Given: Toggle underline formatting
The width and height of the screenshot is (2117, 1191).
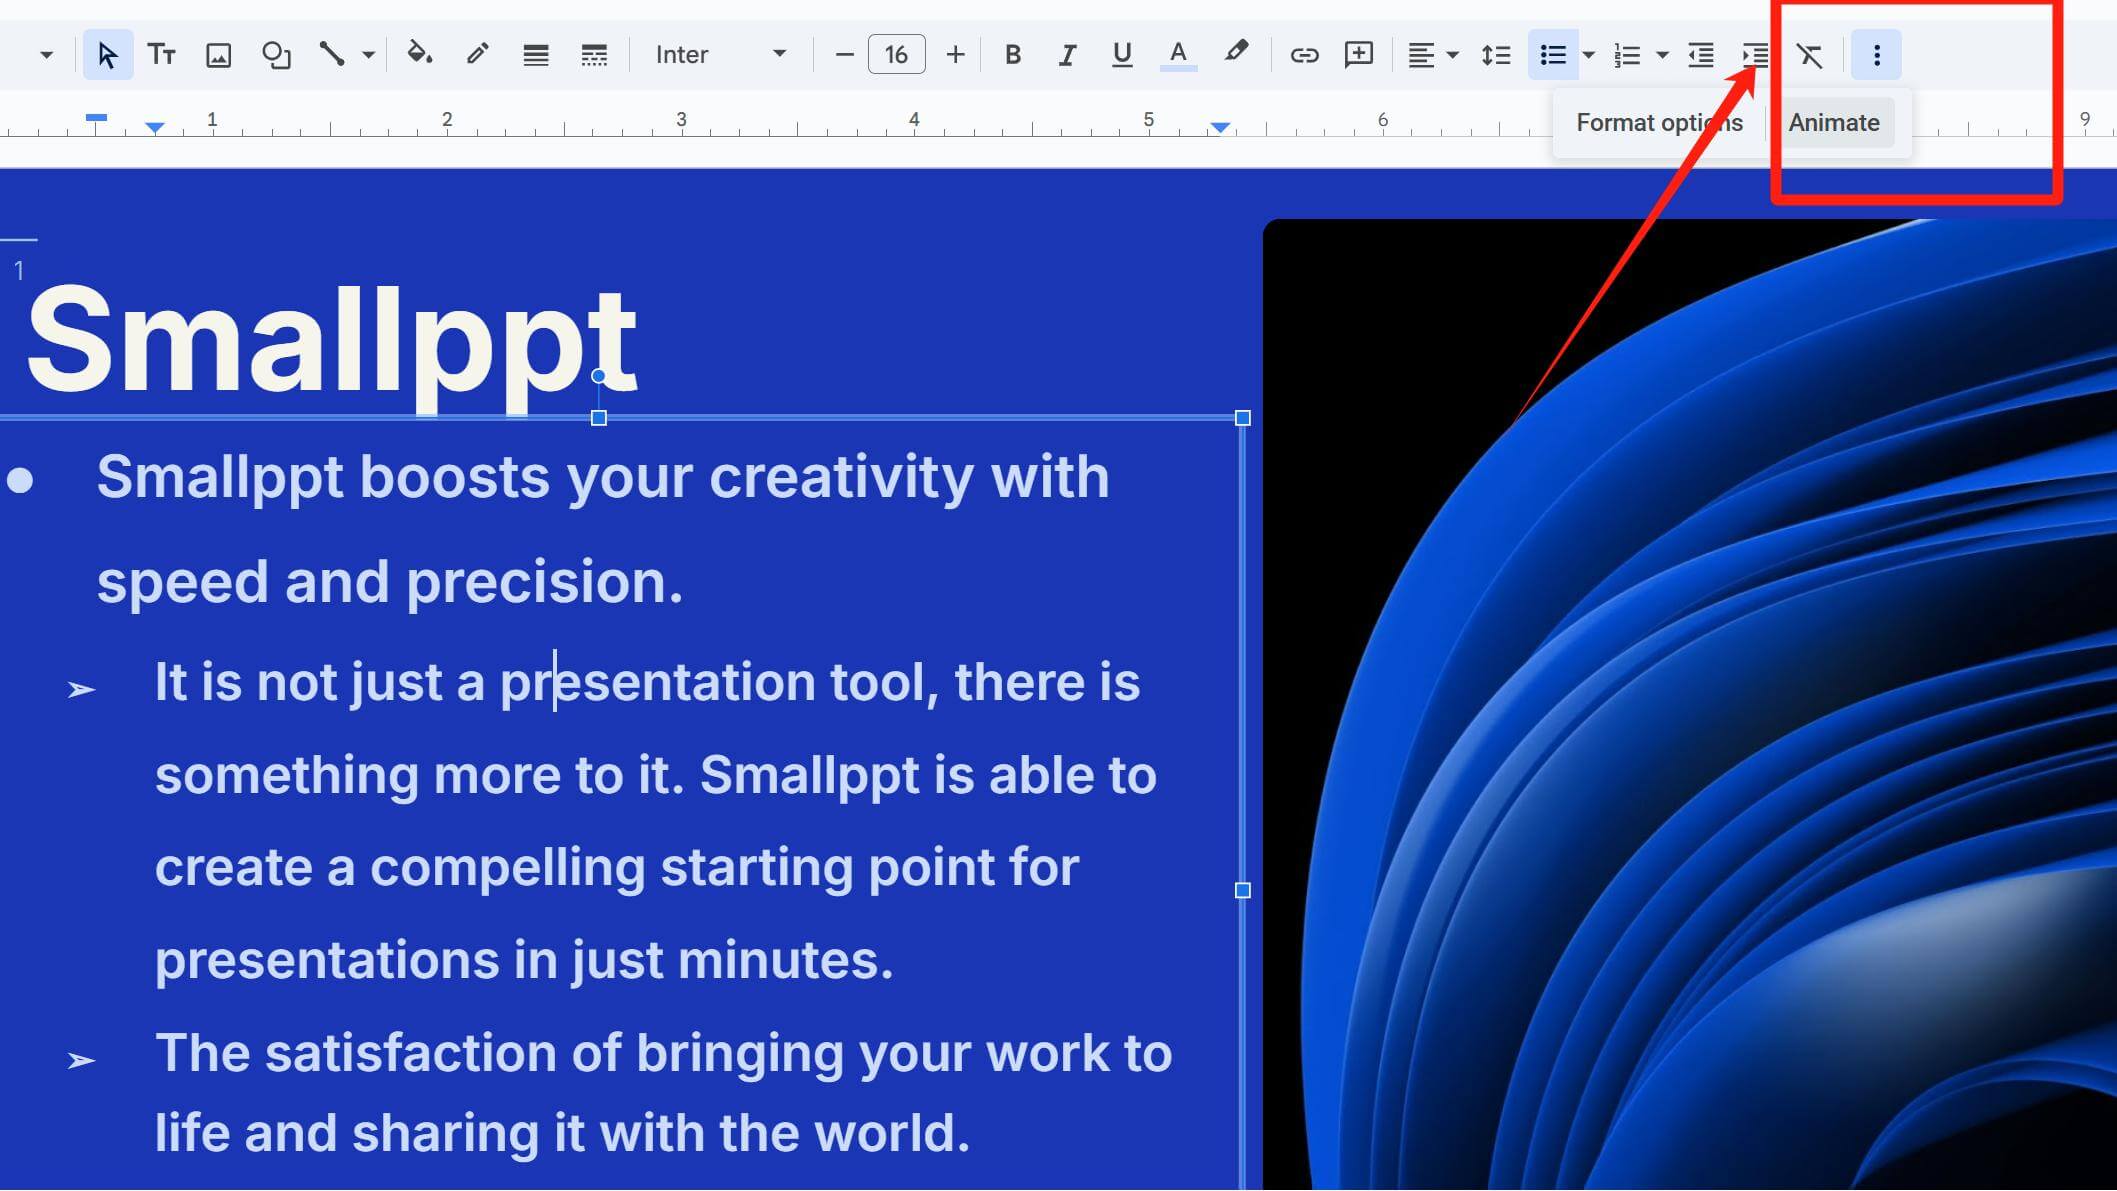Looking at the screenshot, I should coord(1122,54).
